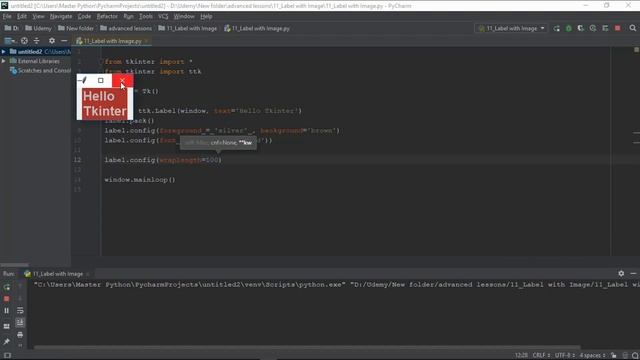Viewport: 640px width, 360px height.
Task: Open the CRLF line separator selector
Action: pyautogui.click(x=541, y=356)
